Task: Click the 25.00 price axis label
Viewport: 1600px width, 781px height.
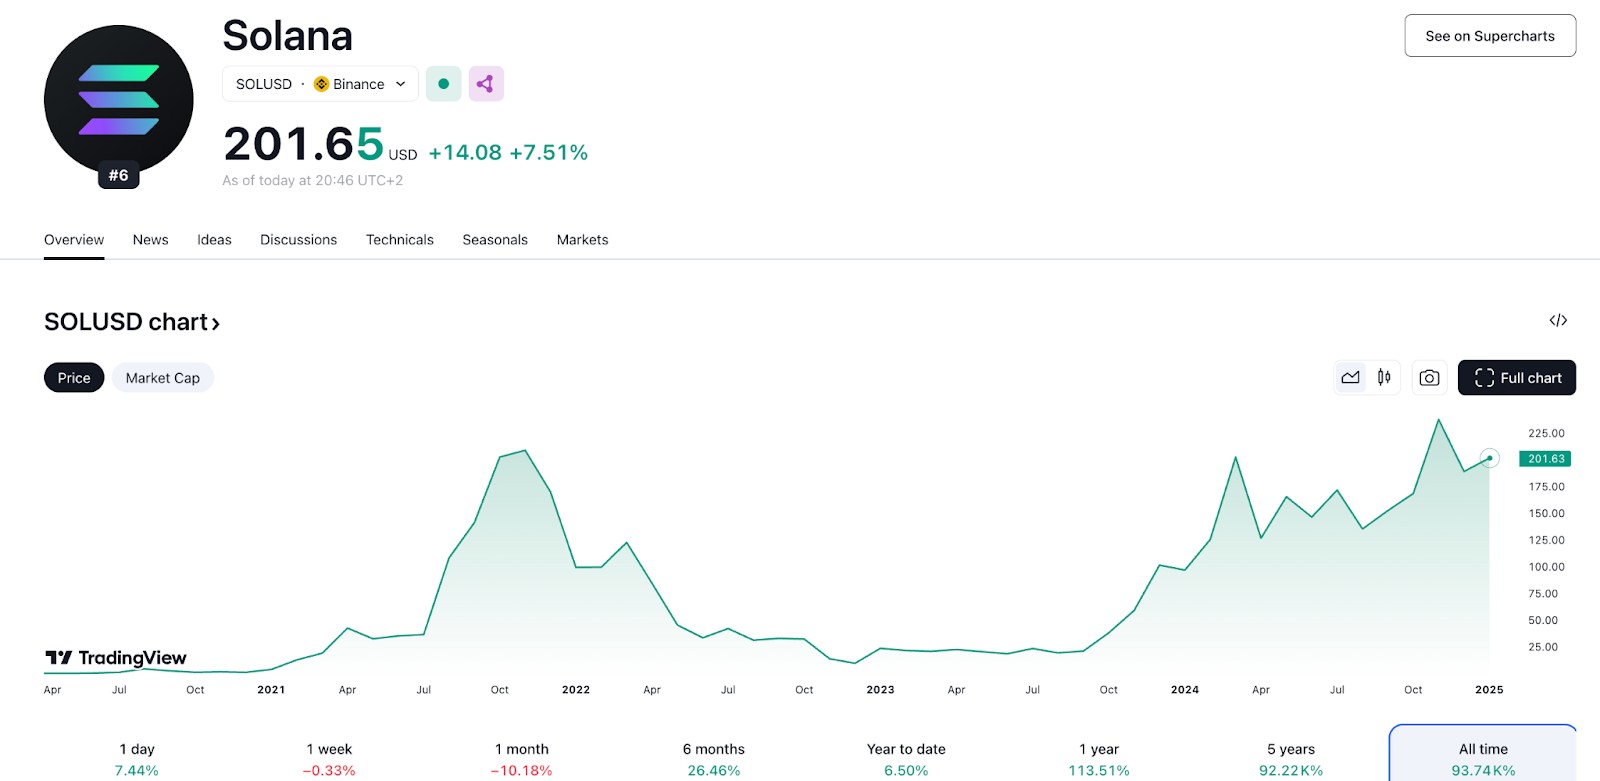Action: 1543,647
